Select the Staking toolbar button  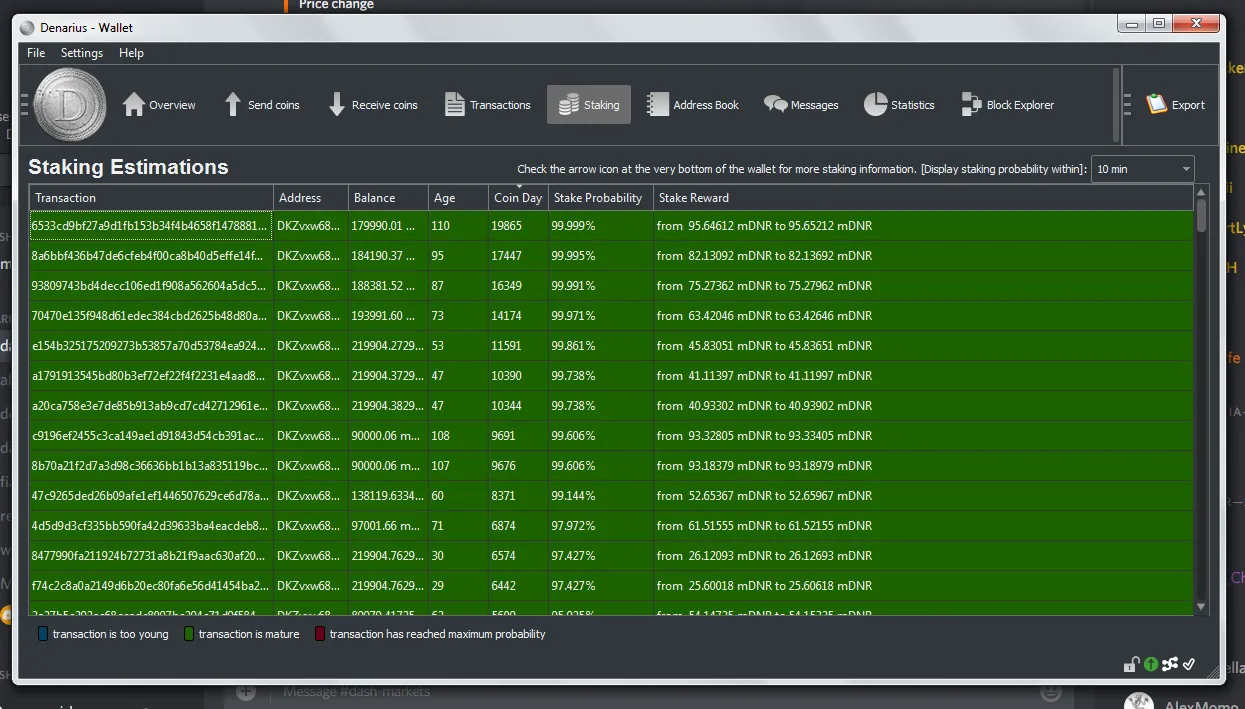pyautogui.click(x=589, y=105)
